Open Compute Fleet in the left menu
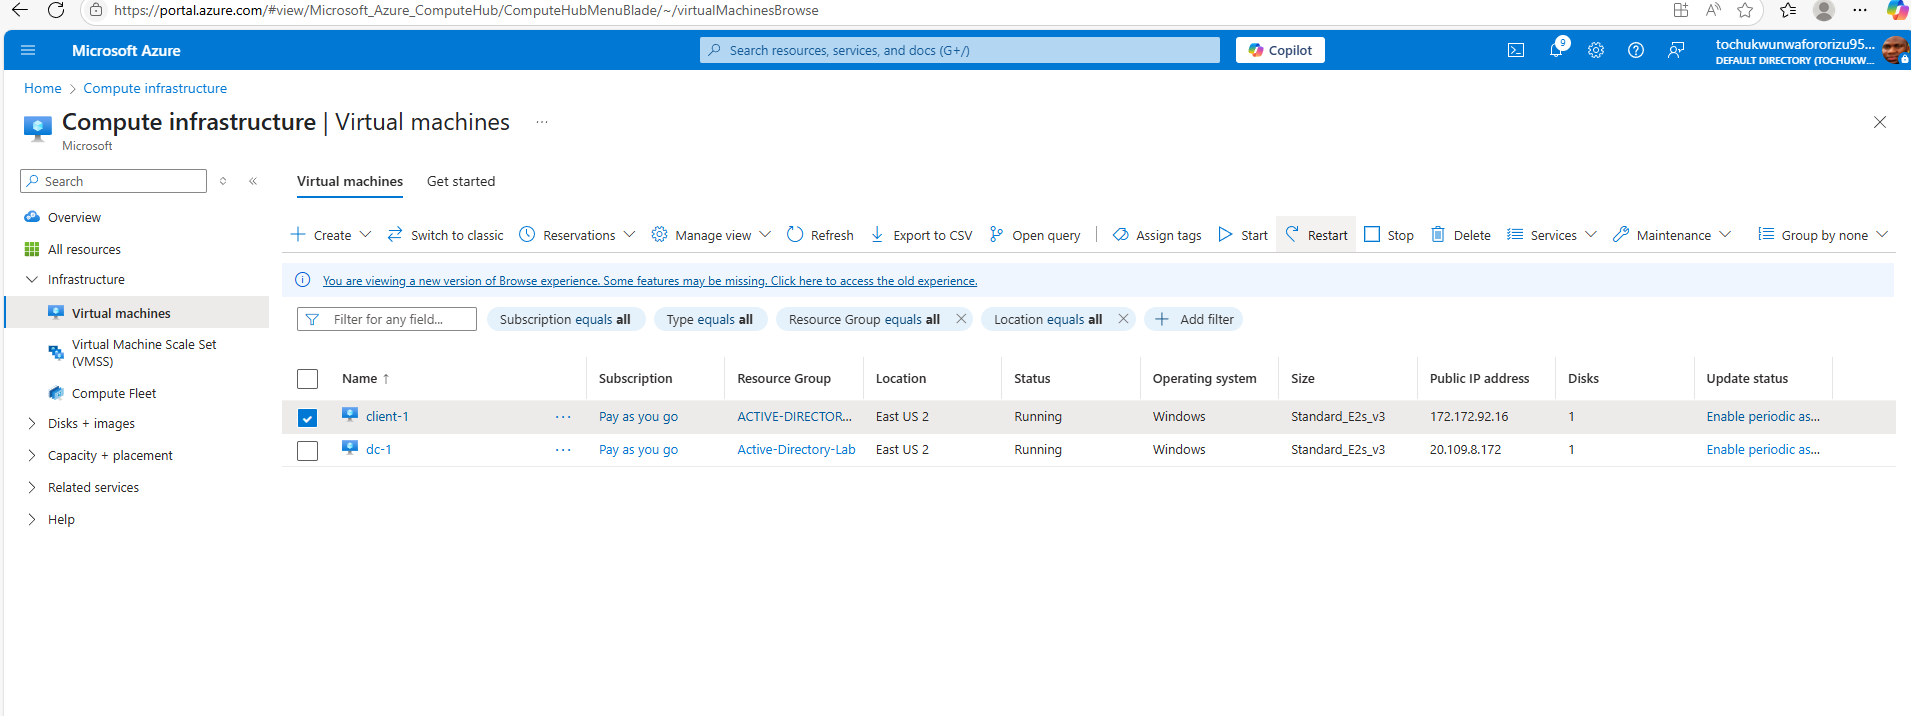Screen dimensions: 1911x716 point(114,394)
